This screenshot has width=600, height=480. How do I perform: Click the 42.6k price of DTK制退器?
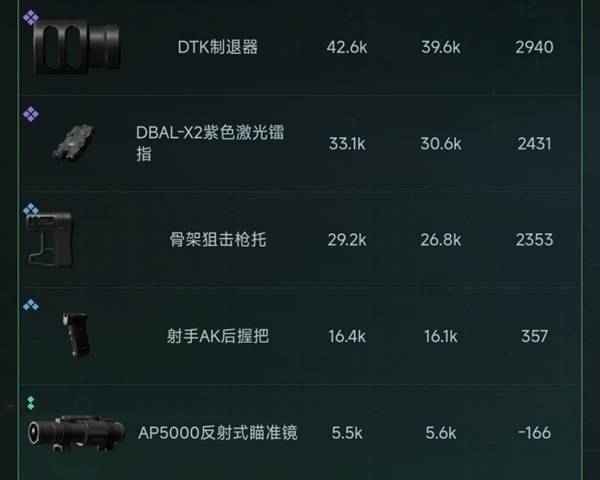[x=347, y=47]
